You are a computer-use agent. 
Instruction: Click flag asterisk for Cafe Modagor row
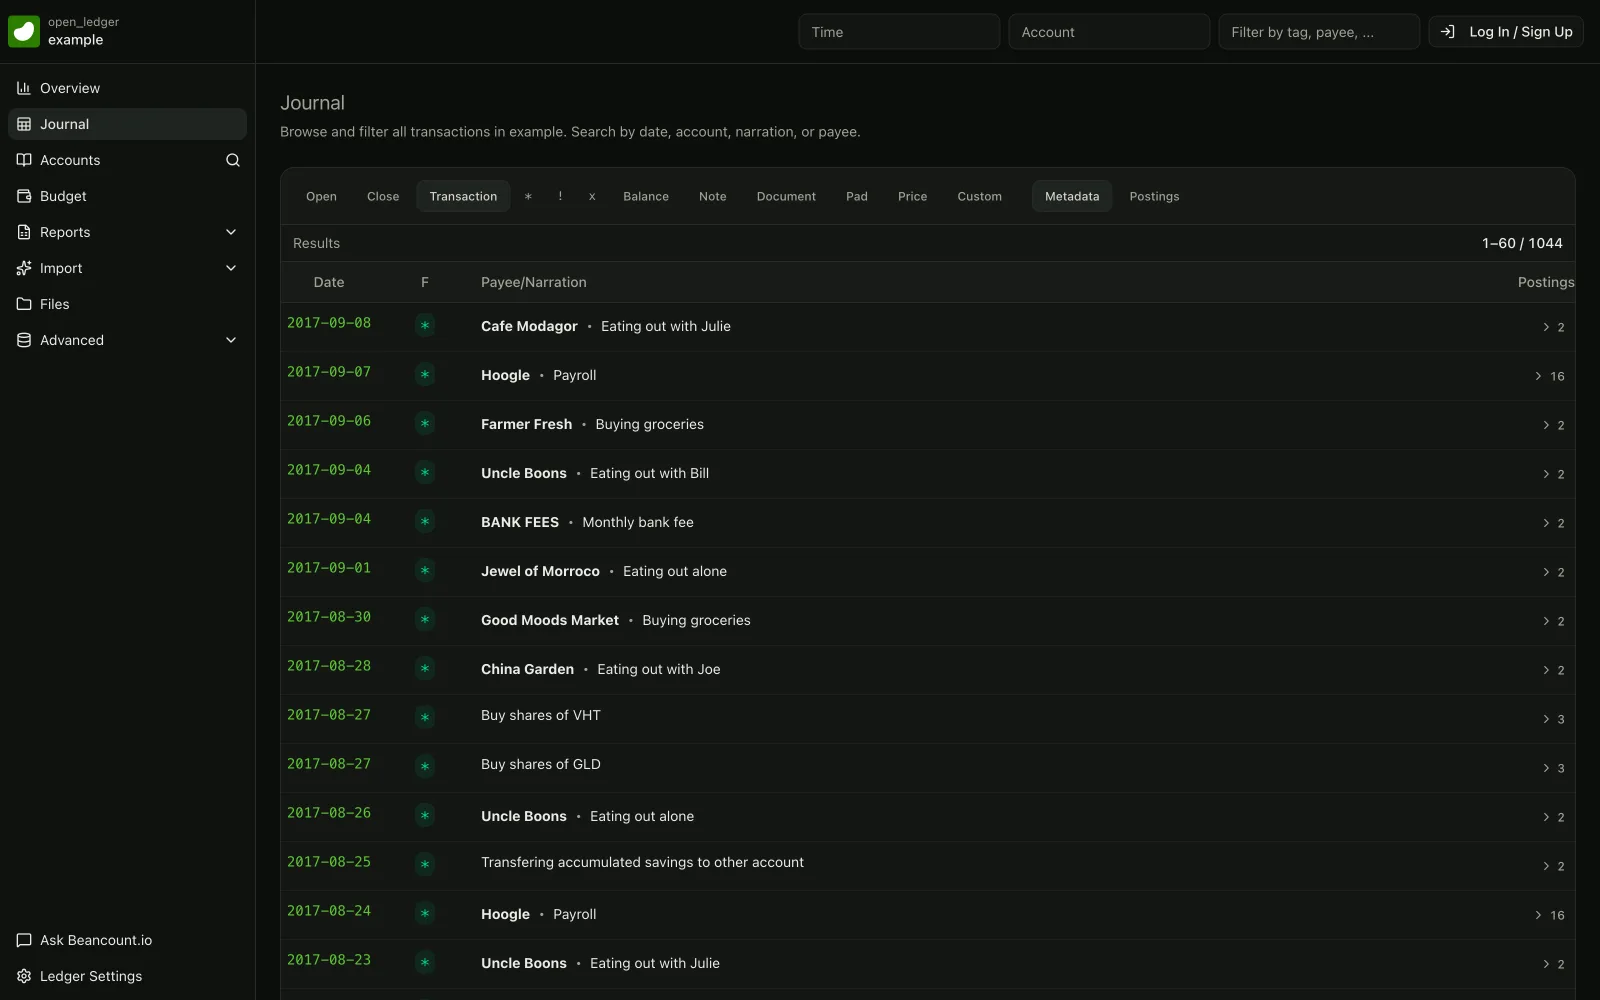point(425,326)
